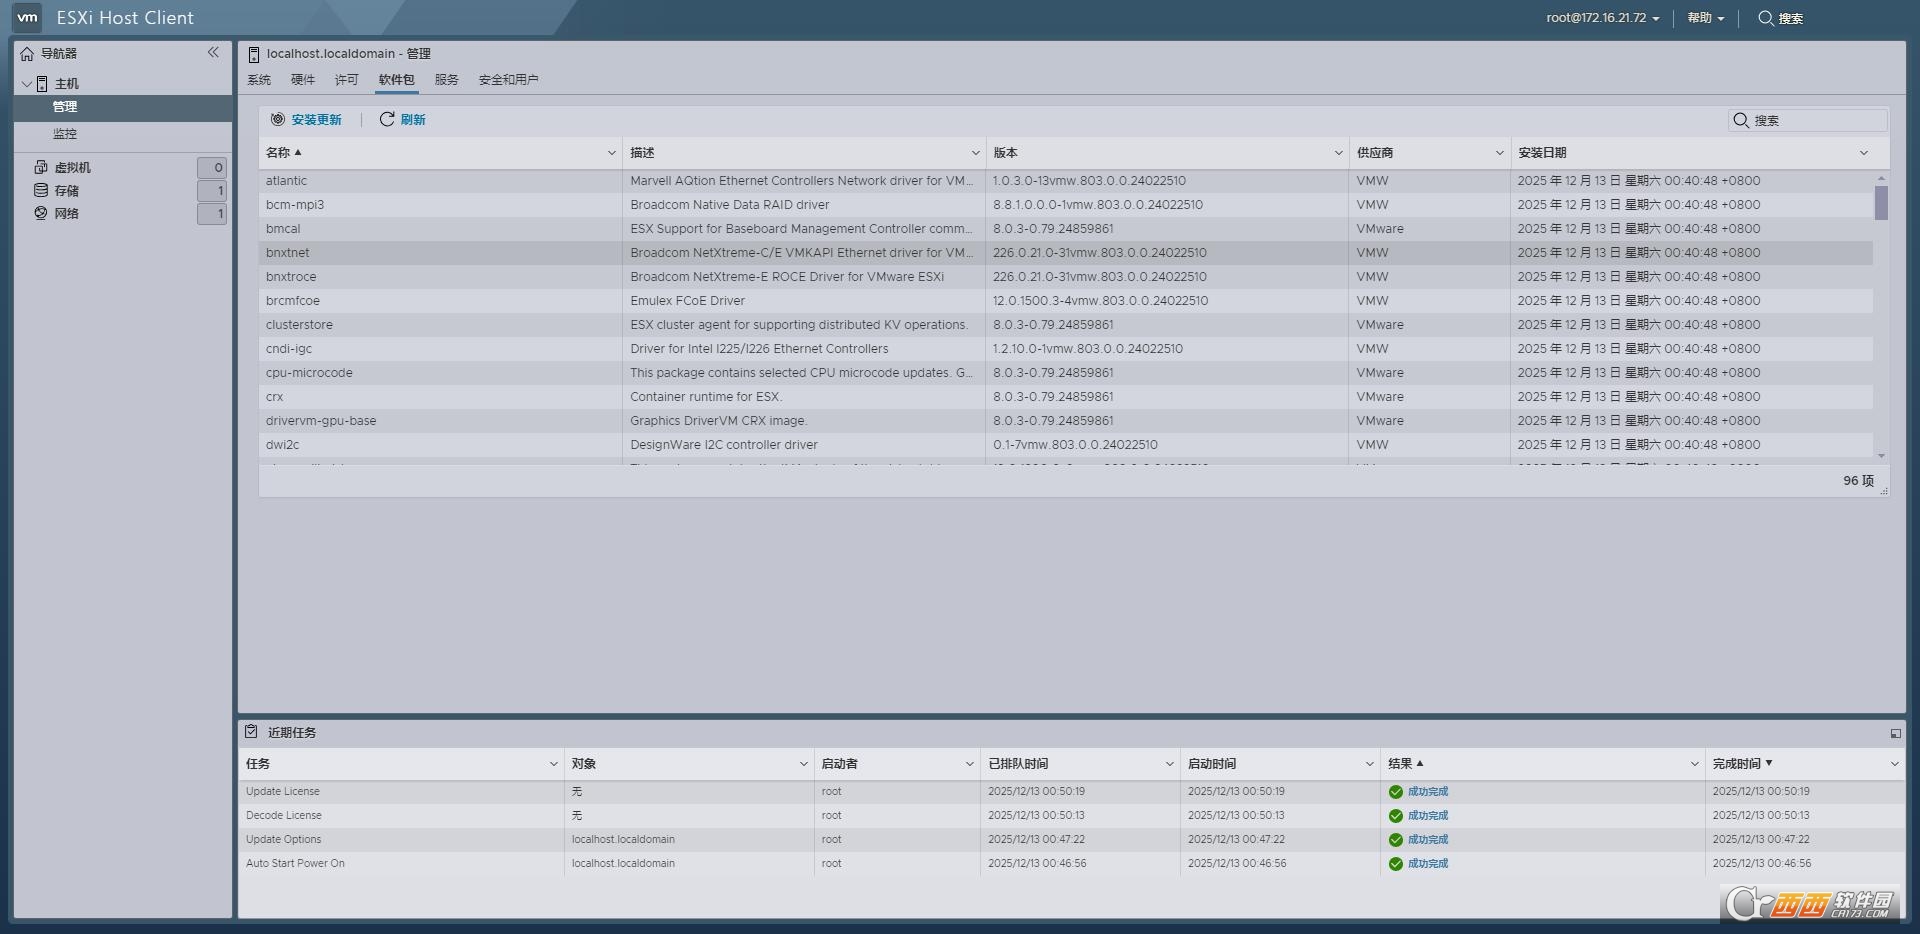Select Monitor under Host in the navigator
1920x934 pixels.
pyautogui.click(x=65, y=134)
